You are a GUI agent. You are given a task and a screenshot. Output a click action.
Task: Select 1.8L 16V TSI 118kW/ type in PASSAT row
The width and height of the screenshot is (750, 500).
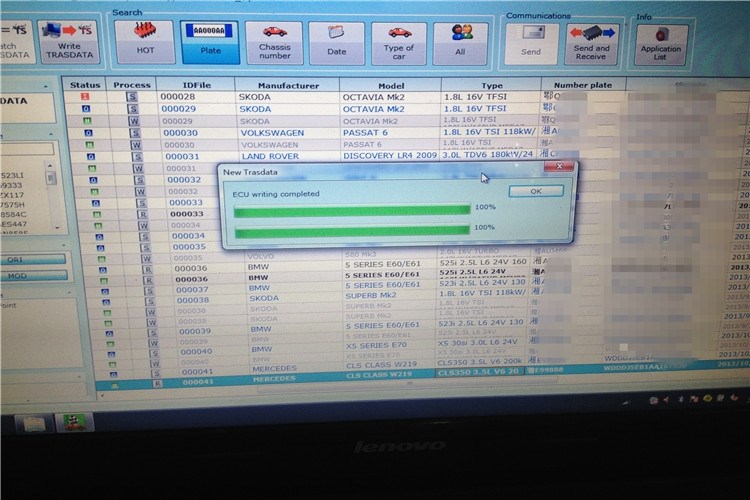[490, 132]
